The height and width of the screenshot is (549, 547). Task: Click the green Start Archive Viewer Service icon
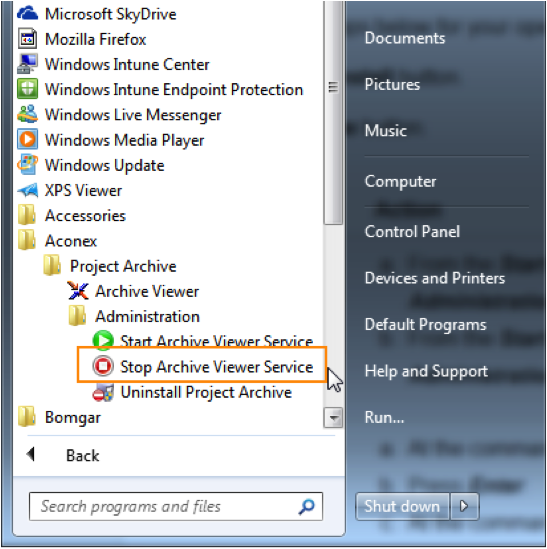pos(103,341)
